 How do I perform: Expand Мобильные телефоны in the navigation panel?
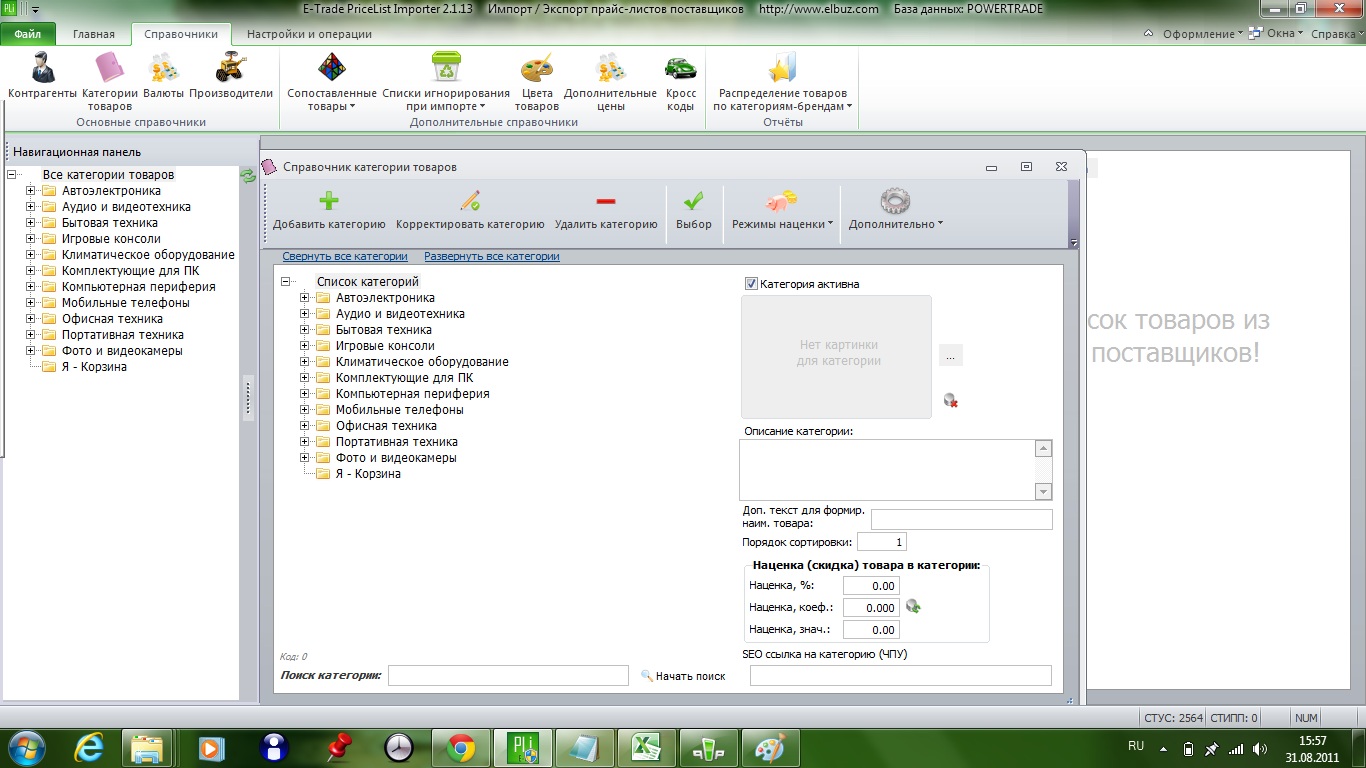tap(31, 303)
